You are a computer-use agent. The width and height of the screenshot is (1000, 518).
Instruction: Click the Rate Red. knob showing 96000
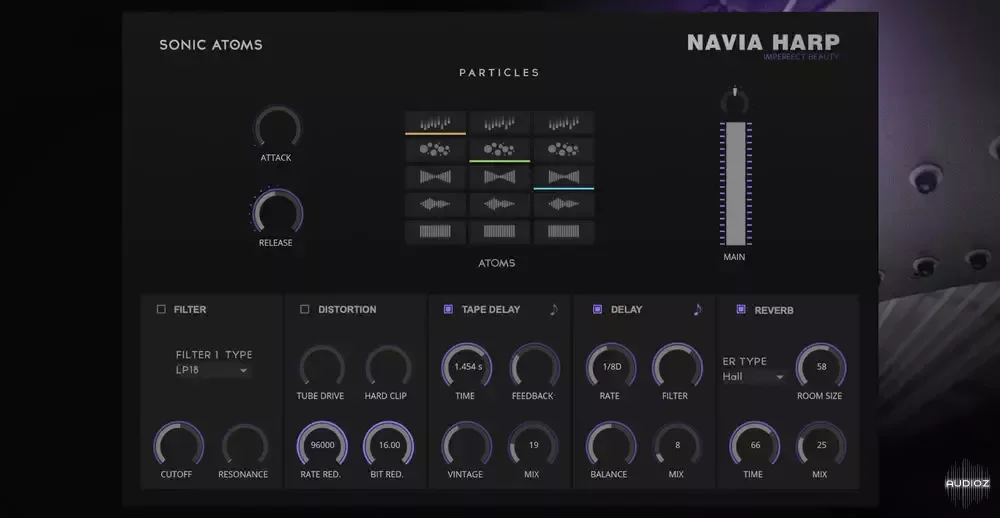[x=322, y=445]
